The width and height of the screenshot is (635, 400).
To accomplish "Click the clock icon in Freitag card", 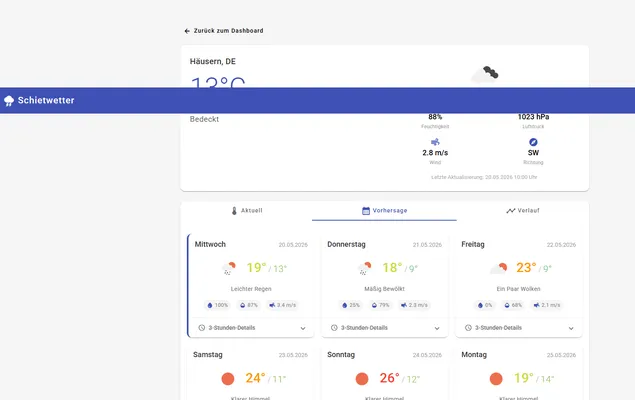I will coord(468,328).
